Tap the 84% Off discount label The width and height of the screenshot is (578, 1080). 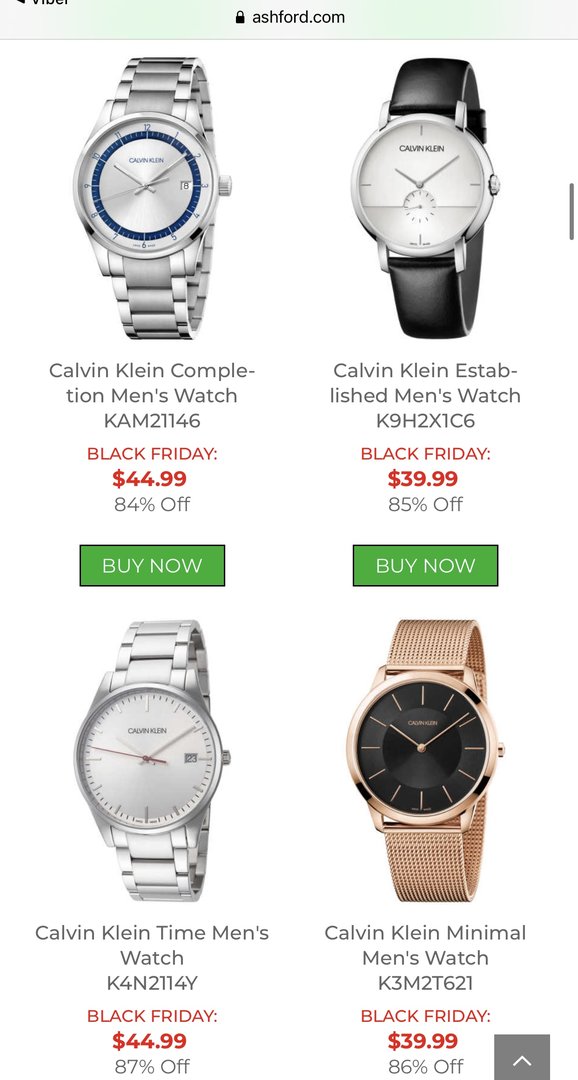click(152, 504)
